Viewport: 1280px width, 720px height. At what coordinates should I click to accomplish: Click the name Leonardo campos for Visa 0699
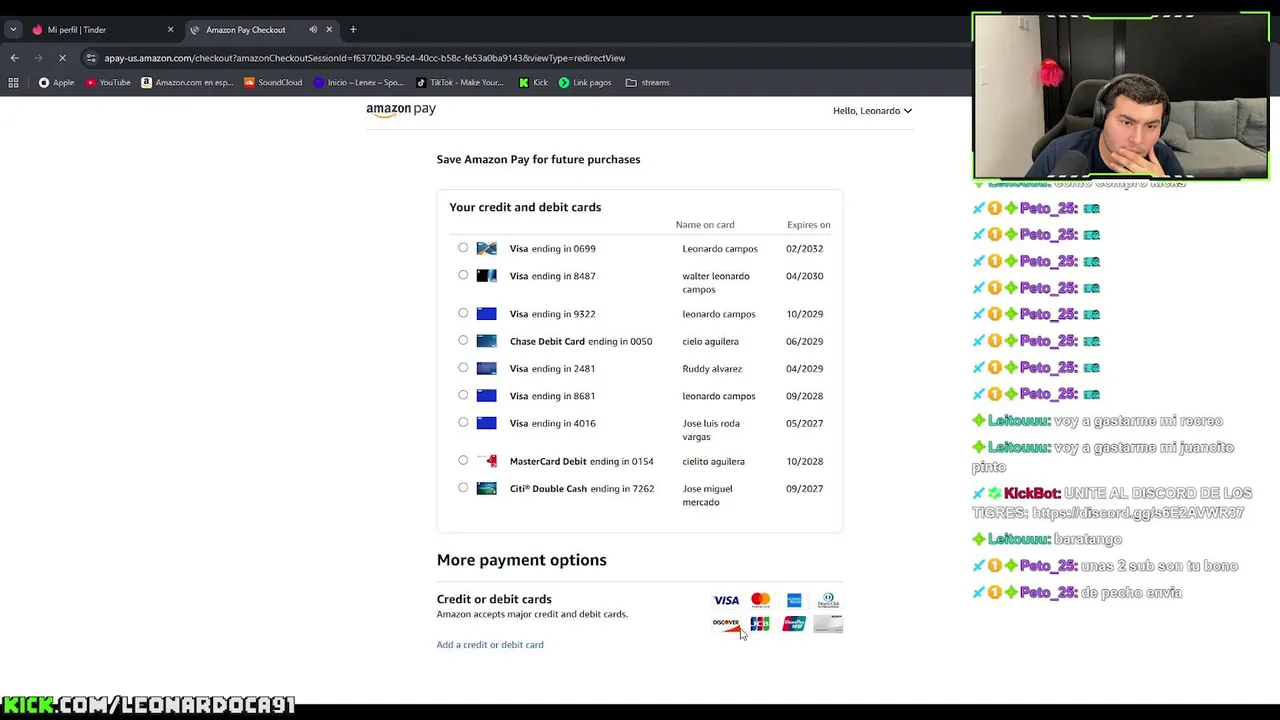pos(720,249)
